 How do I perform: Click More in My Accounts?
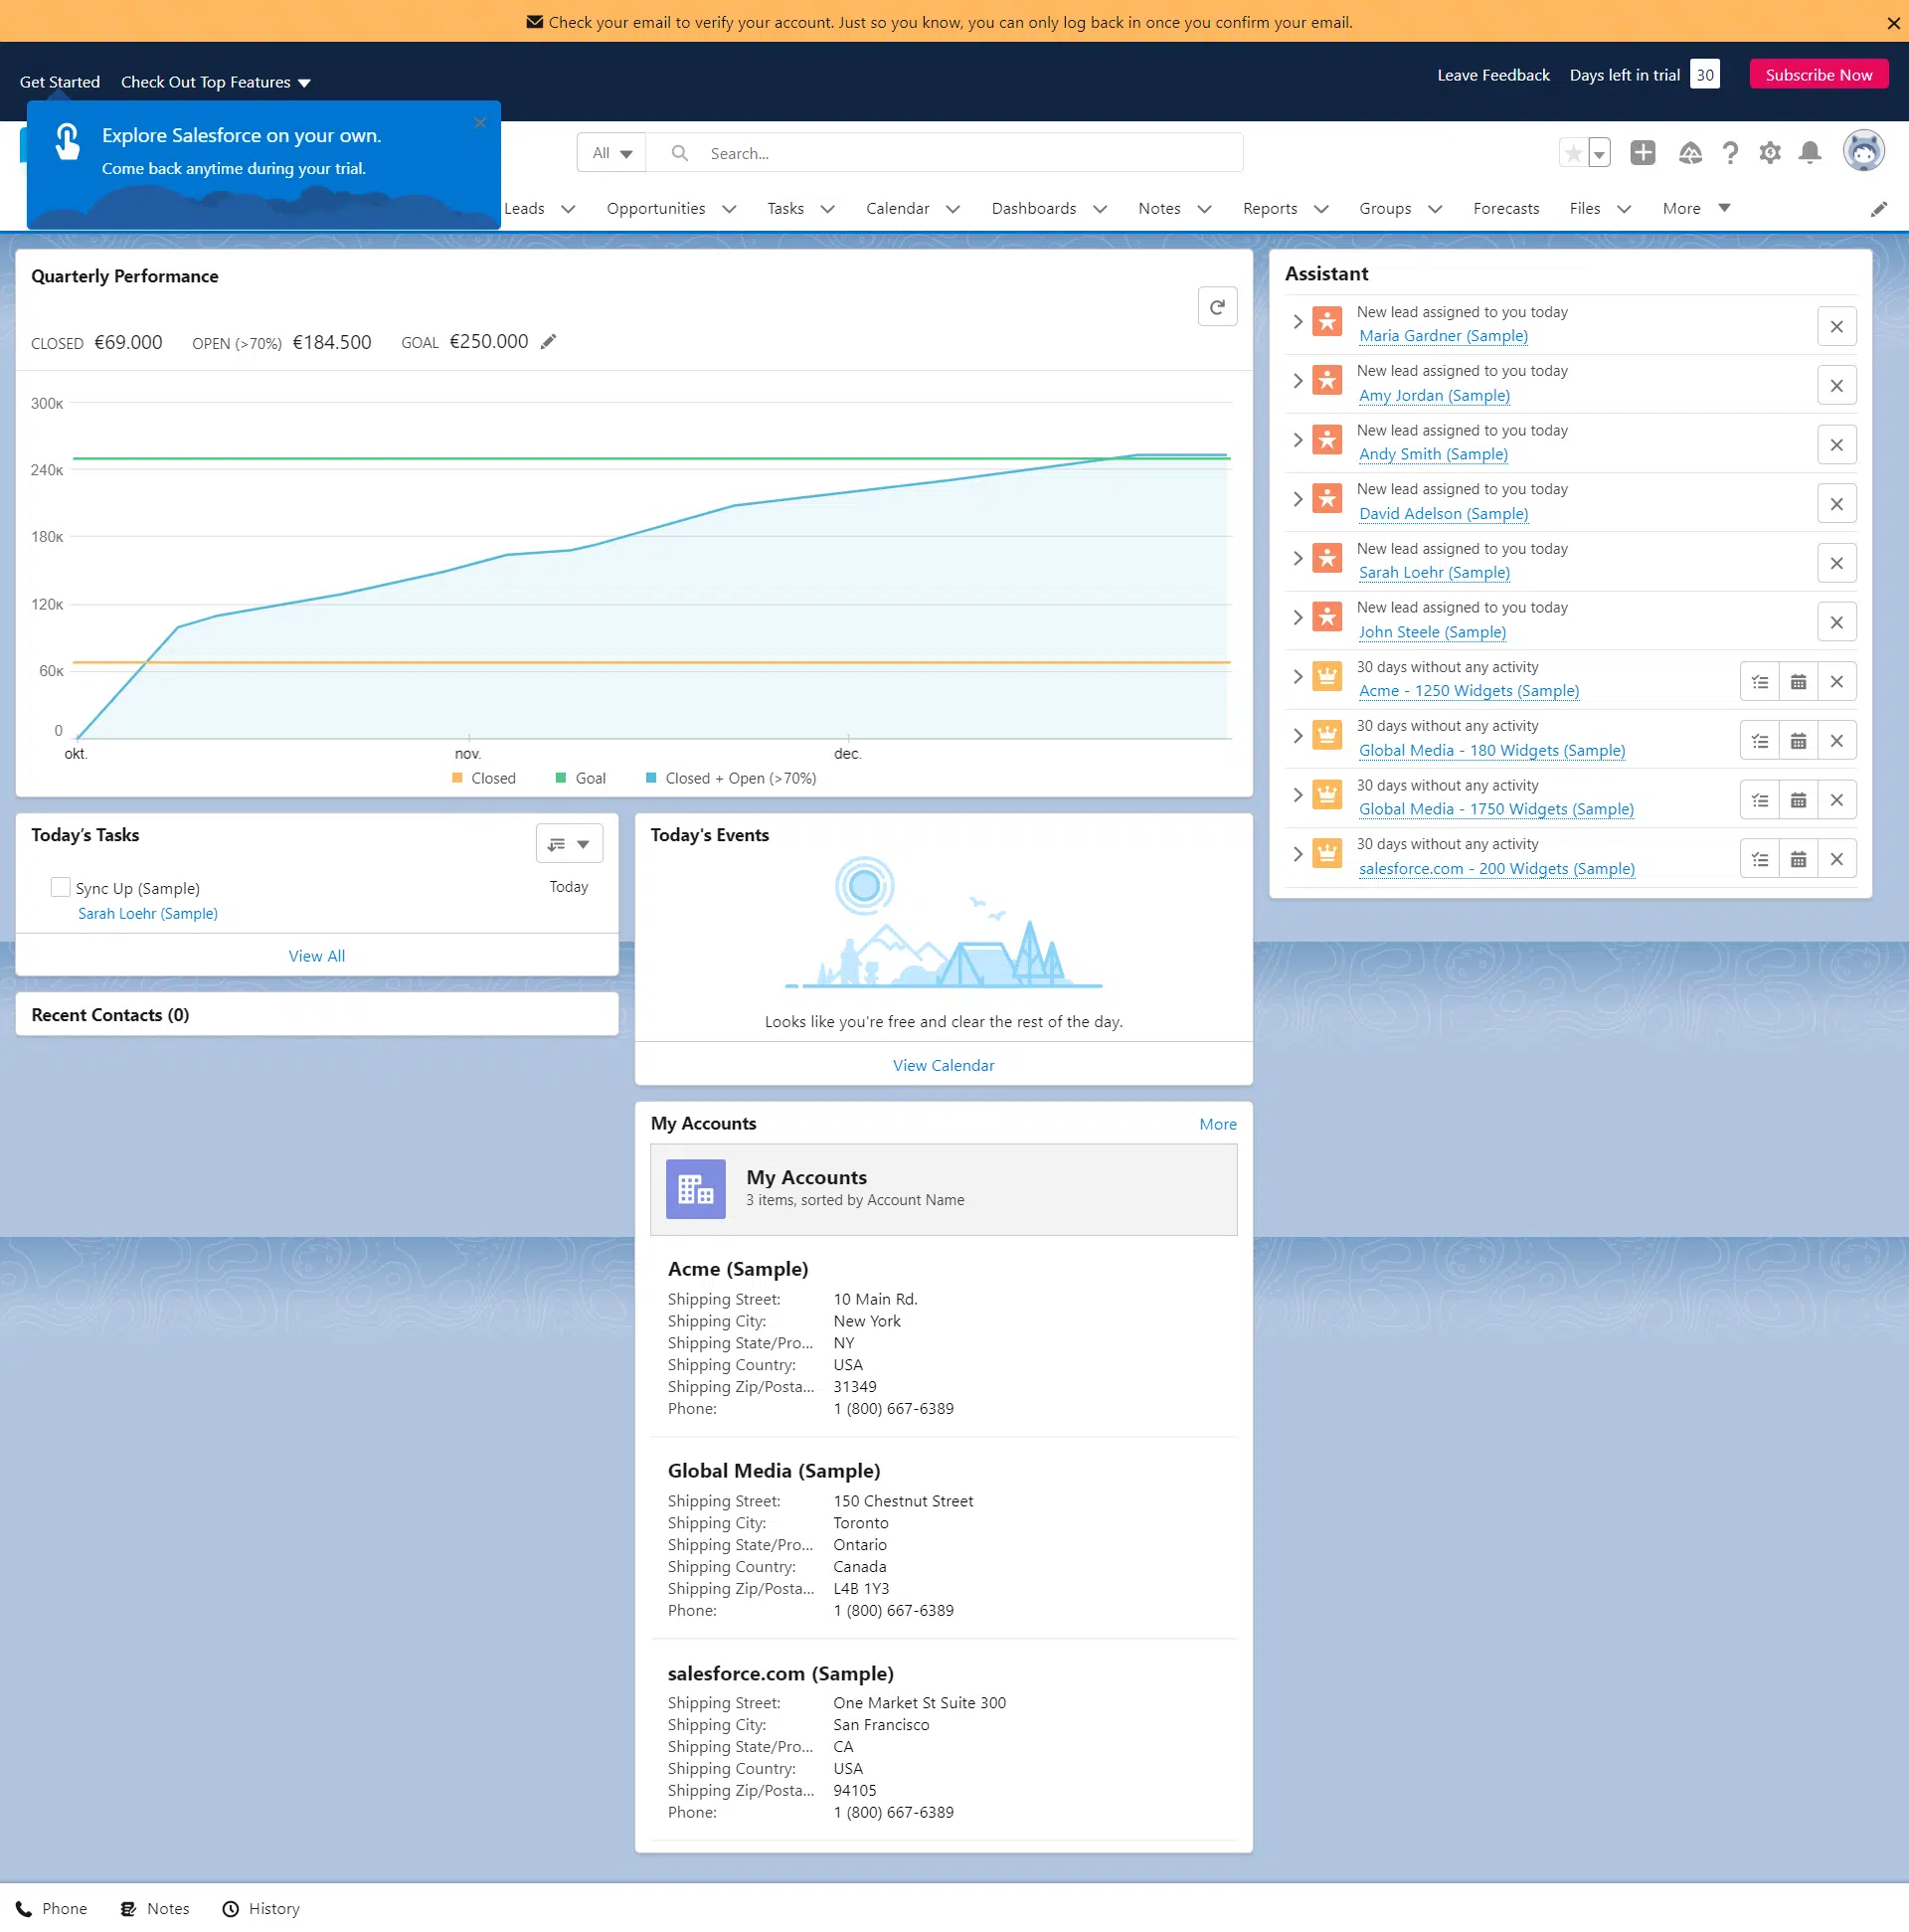coord(1218,1125)
